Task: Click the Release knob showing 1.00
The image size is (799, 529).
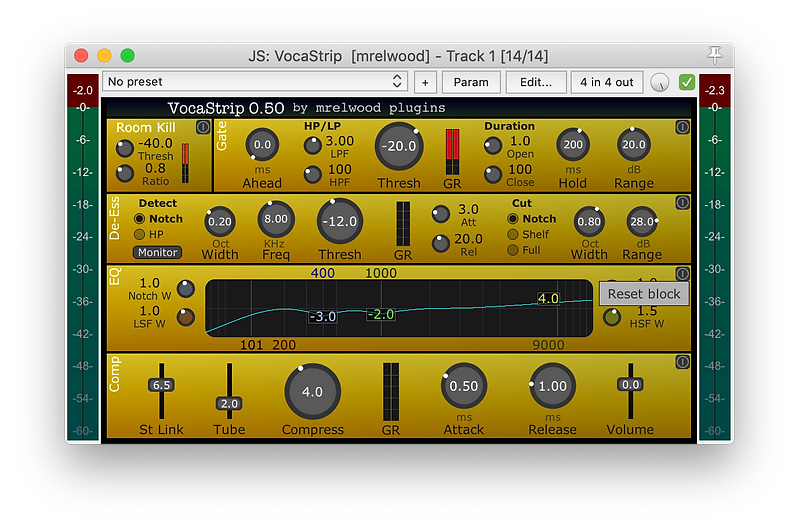Action: coord(552,386)
